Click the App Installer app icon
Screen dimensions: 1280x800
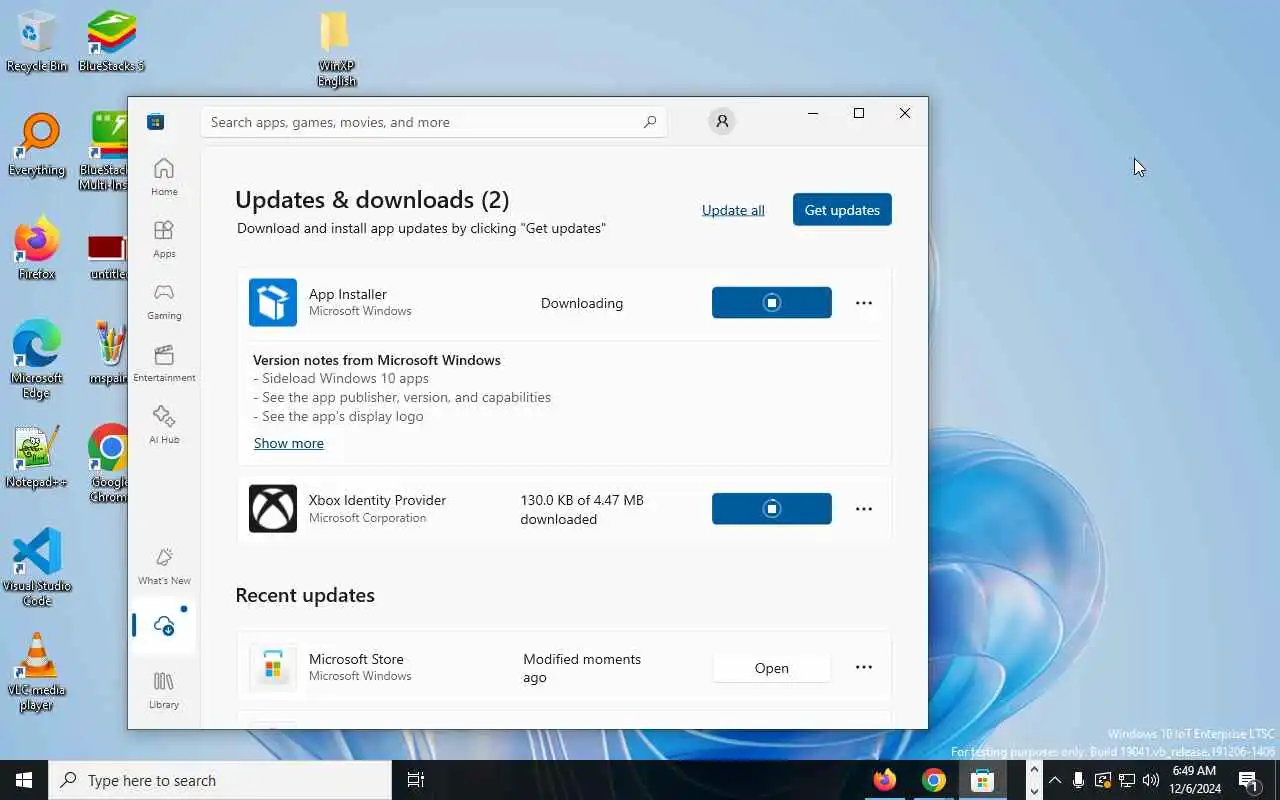click(x=273, y=302)
